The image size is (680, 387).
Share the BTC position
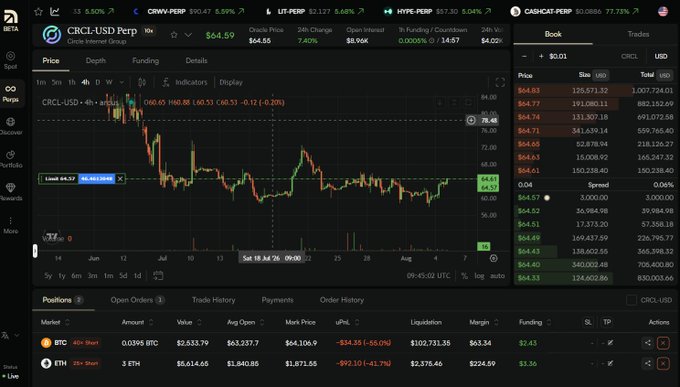click(x=647, y=343)
